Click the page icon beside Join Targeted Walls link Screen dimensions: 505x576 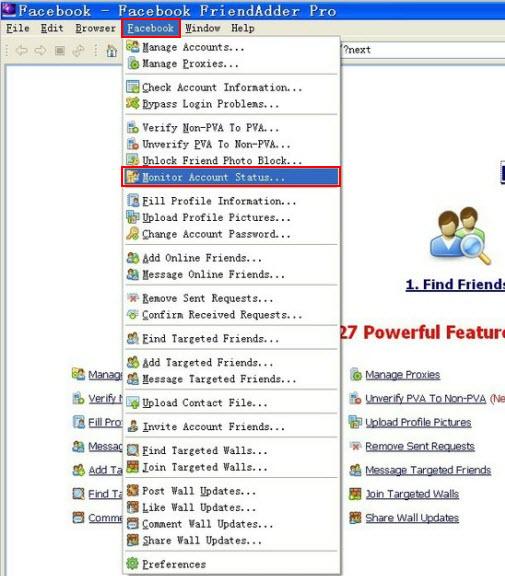[356, 494]
